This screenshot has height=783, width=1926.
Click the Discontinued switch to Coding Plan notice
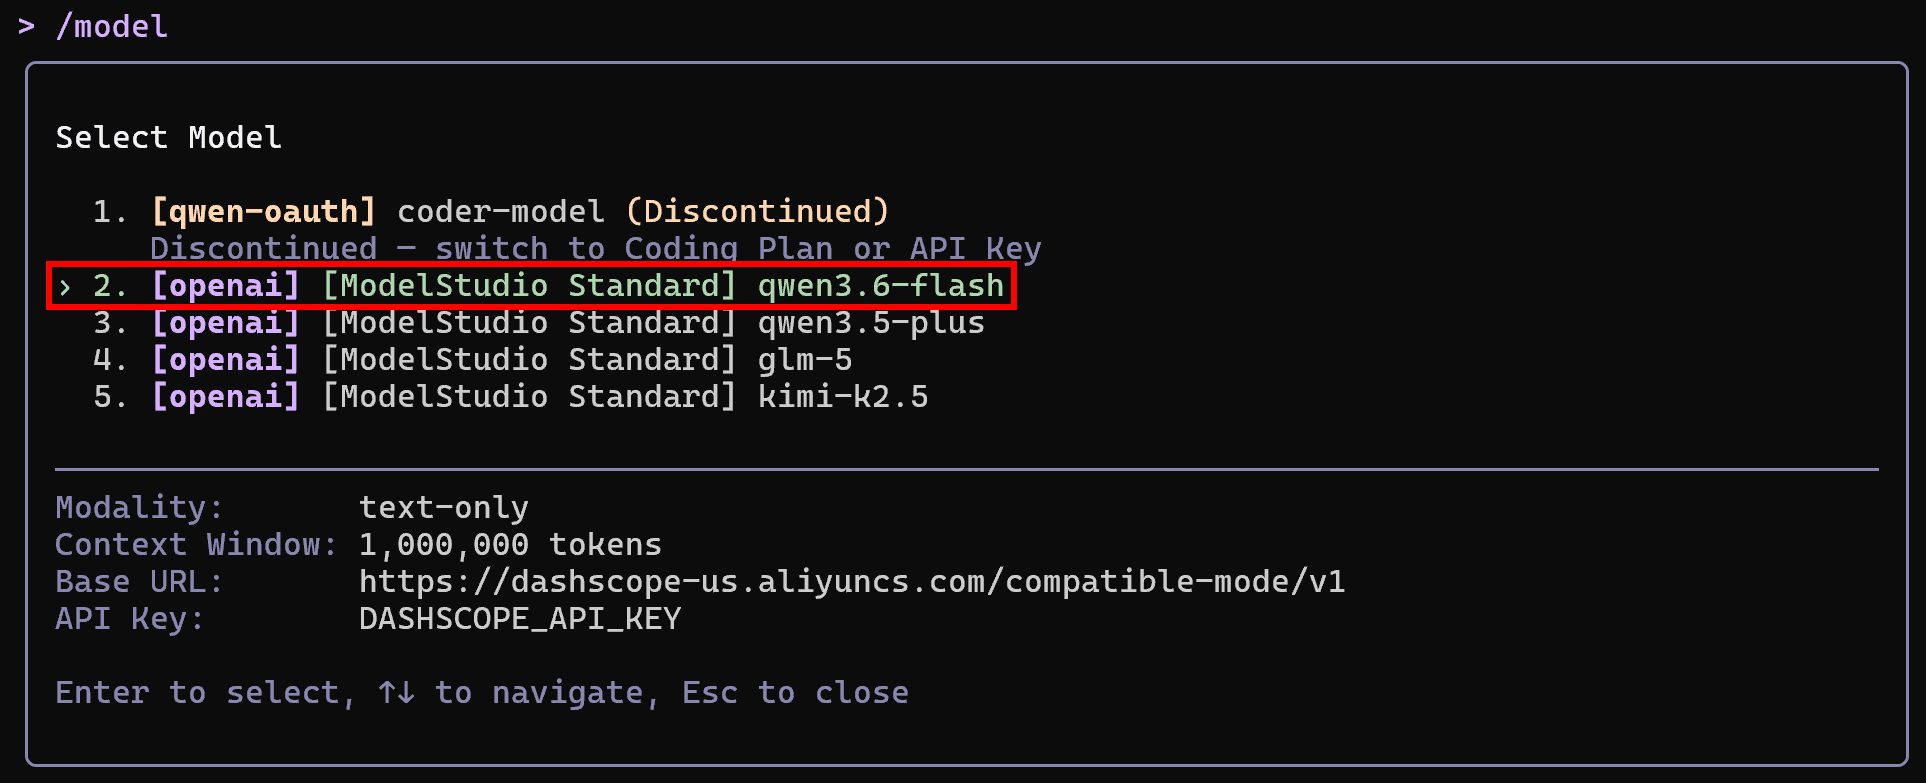[x=596, y=249]
